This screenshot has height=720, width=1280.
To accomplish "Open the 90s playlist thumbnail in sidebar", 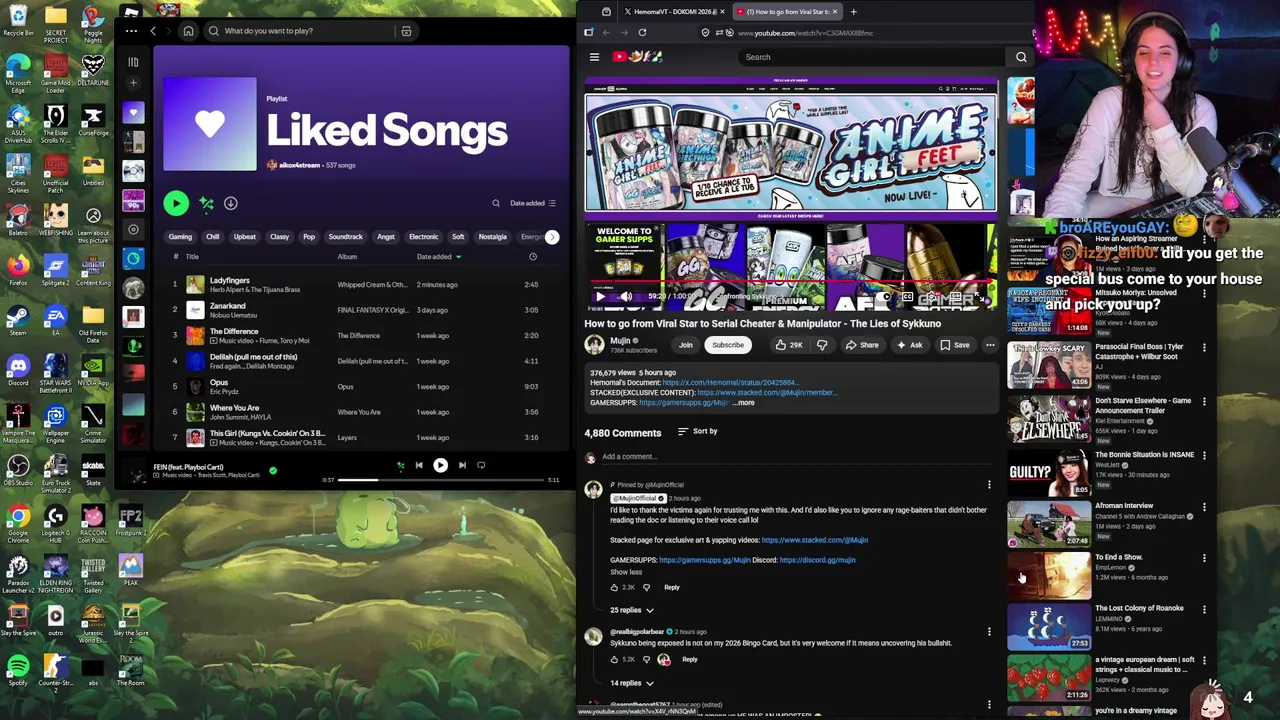I will pyautogui.click(x=133, y=200).
